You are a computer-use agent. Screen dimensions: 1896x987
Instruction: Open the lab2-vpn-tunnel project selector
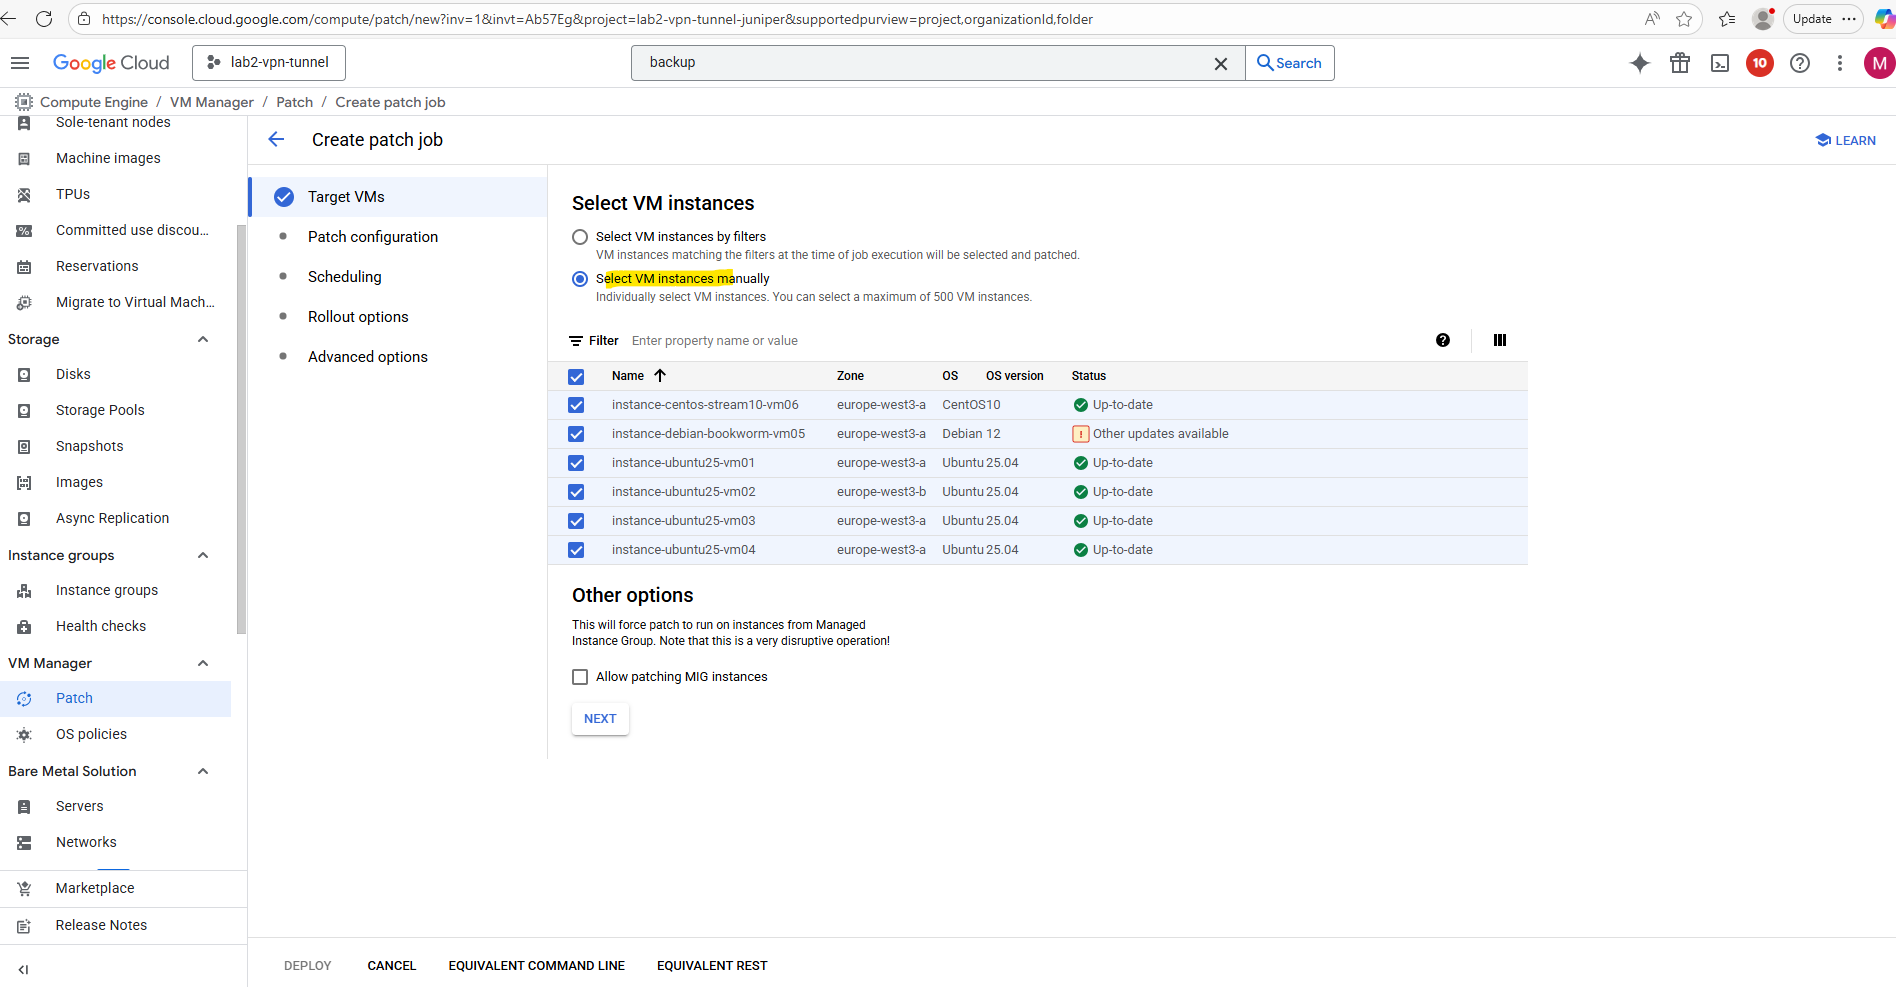tap(269, 62)
